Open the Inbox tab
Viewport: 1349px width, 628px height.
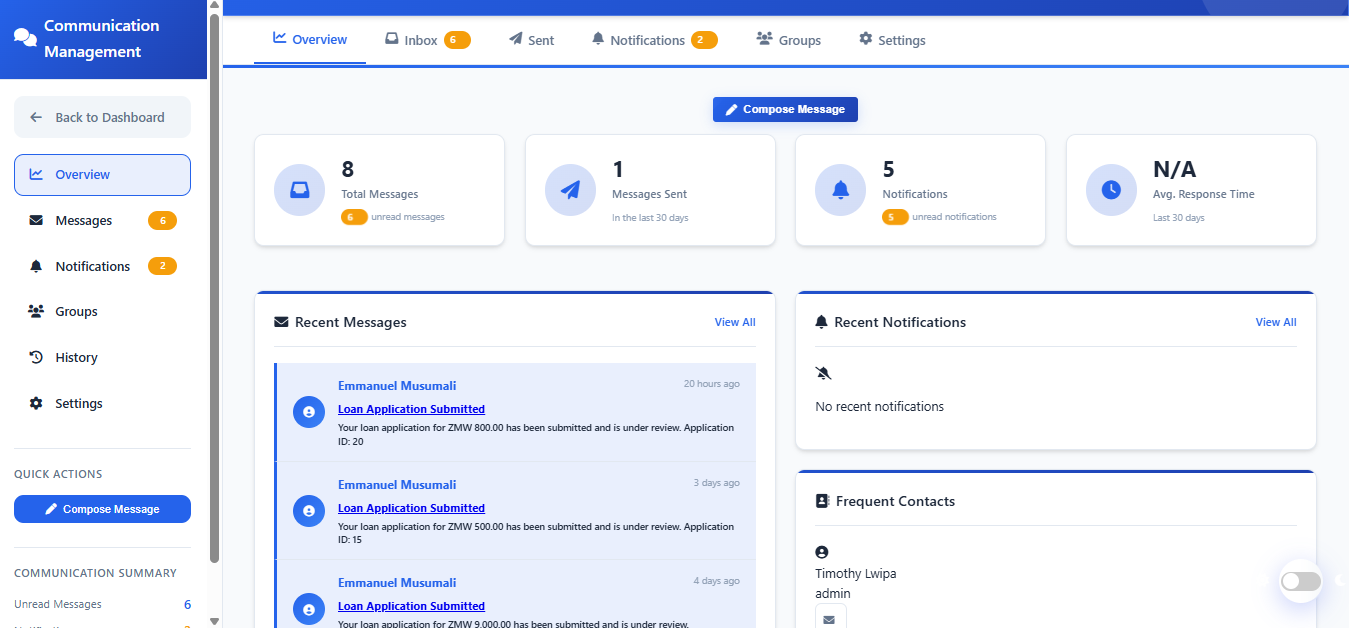click(x=427, y=40)
